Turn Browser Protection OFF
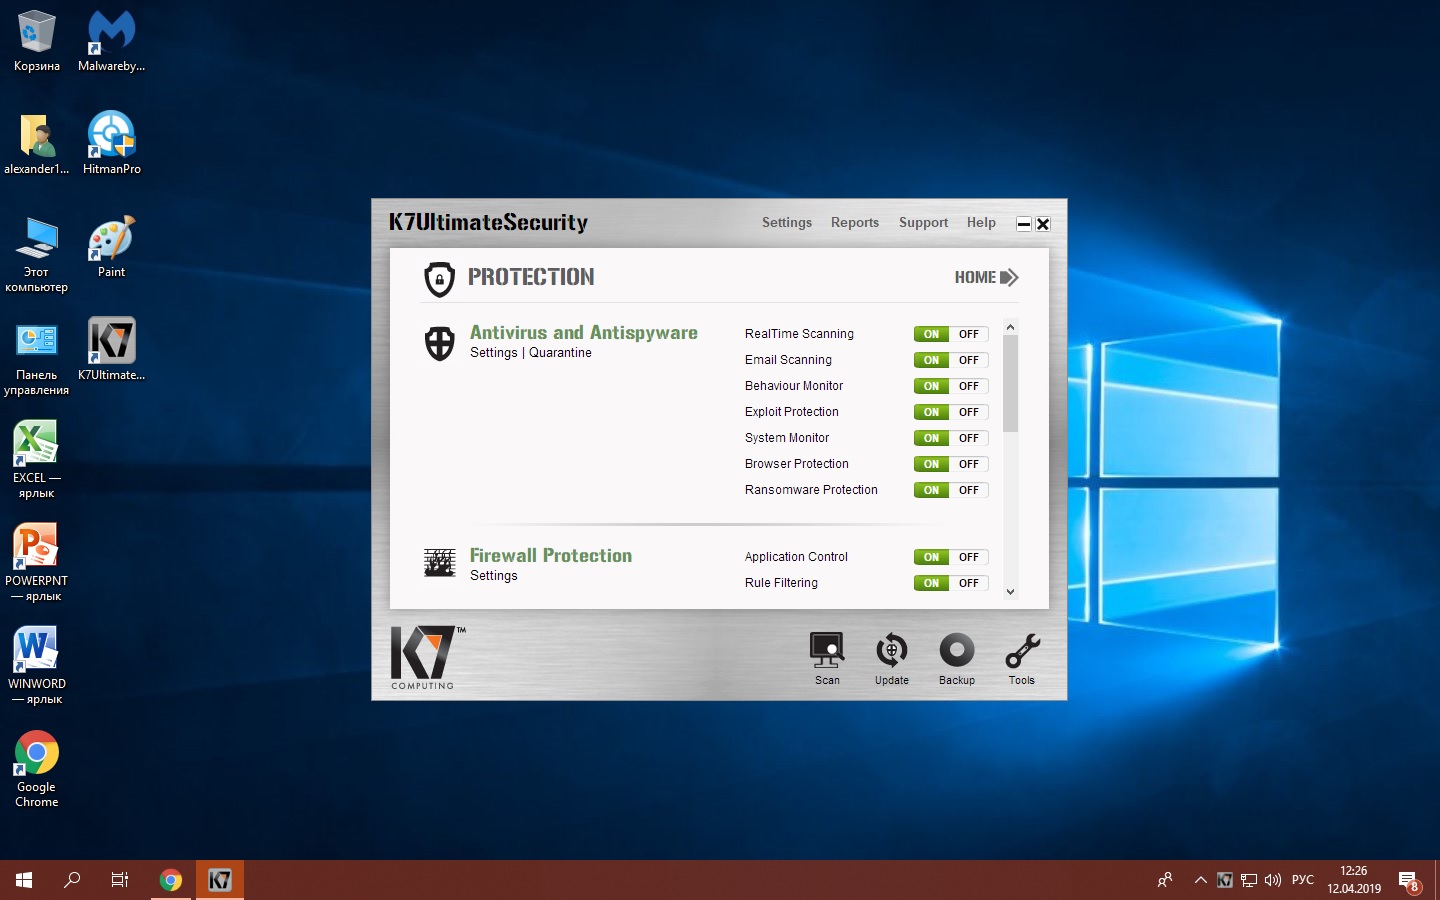The width and height of the screenshot is (1440, 900). pos(969,464)
